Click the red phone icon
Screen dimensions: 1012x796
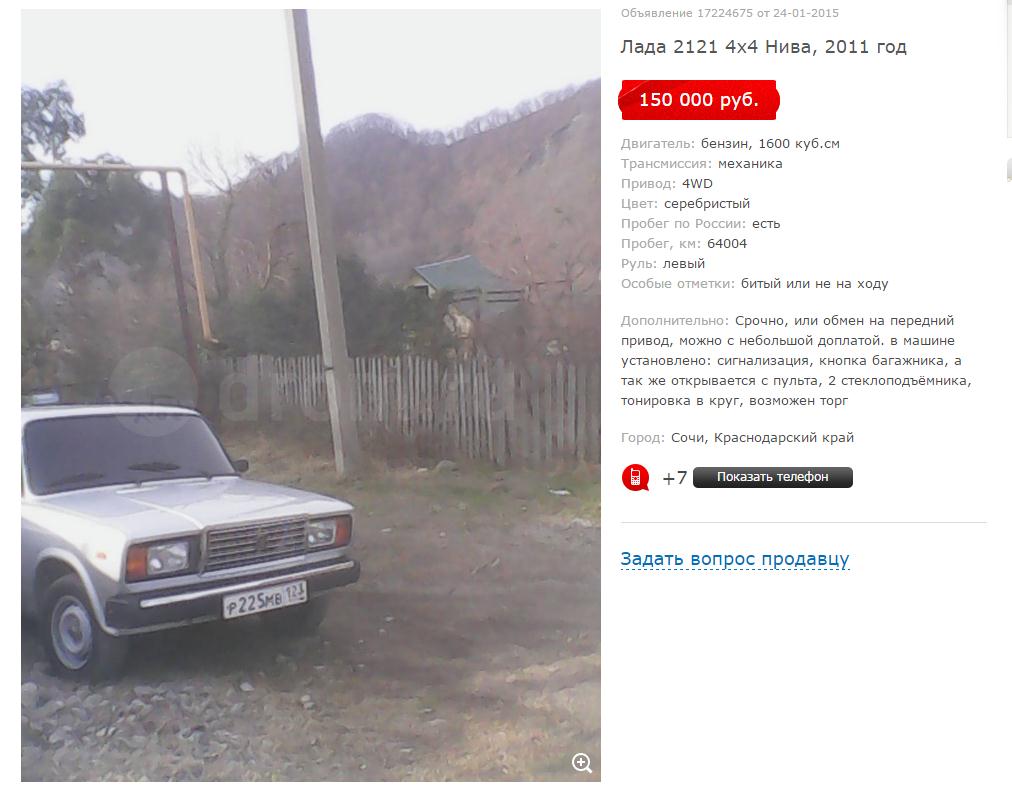point(636,478)
